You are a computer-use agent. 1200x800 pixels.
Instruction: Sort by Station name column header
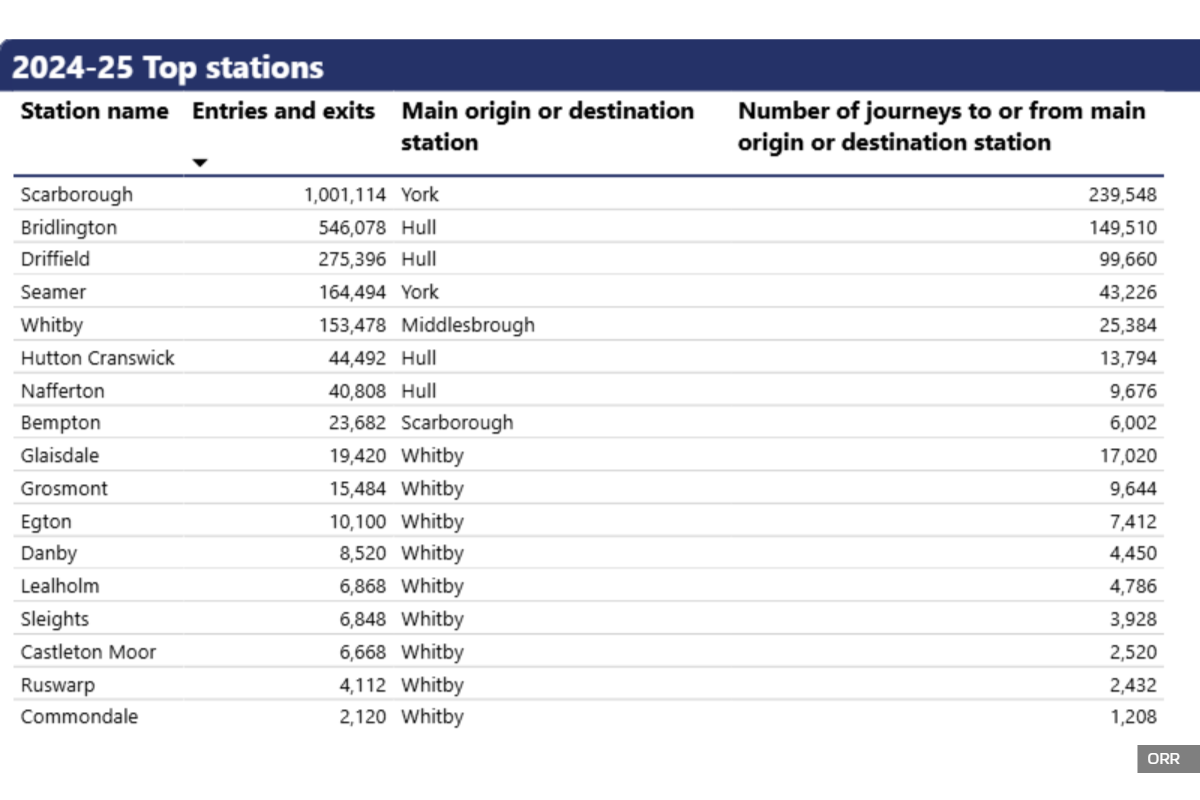(x=94, y=111)
